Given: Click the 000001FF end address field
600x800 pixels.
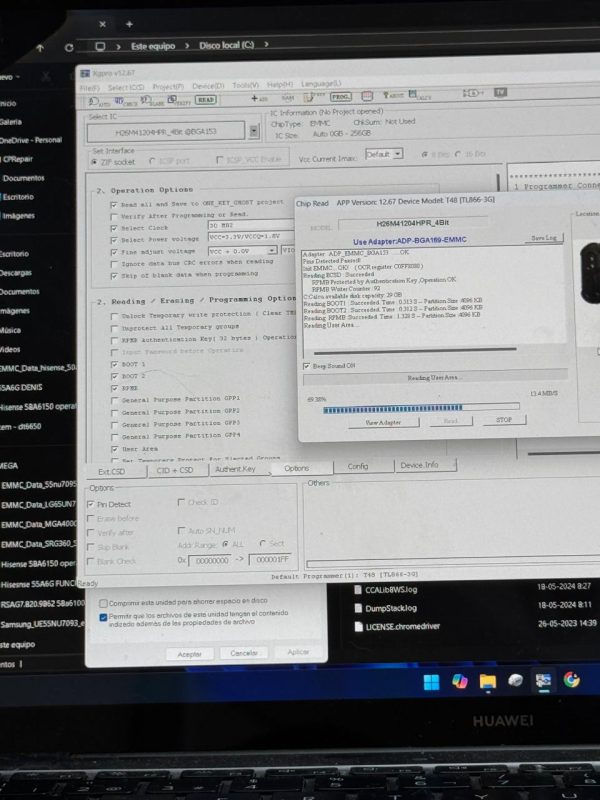Looking at the screenshot, I should (x=270, y=559).
